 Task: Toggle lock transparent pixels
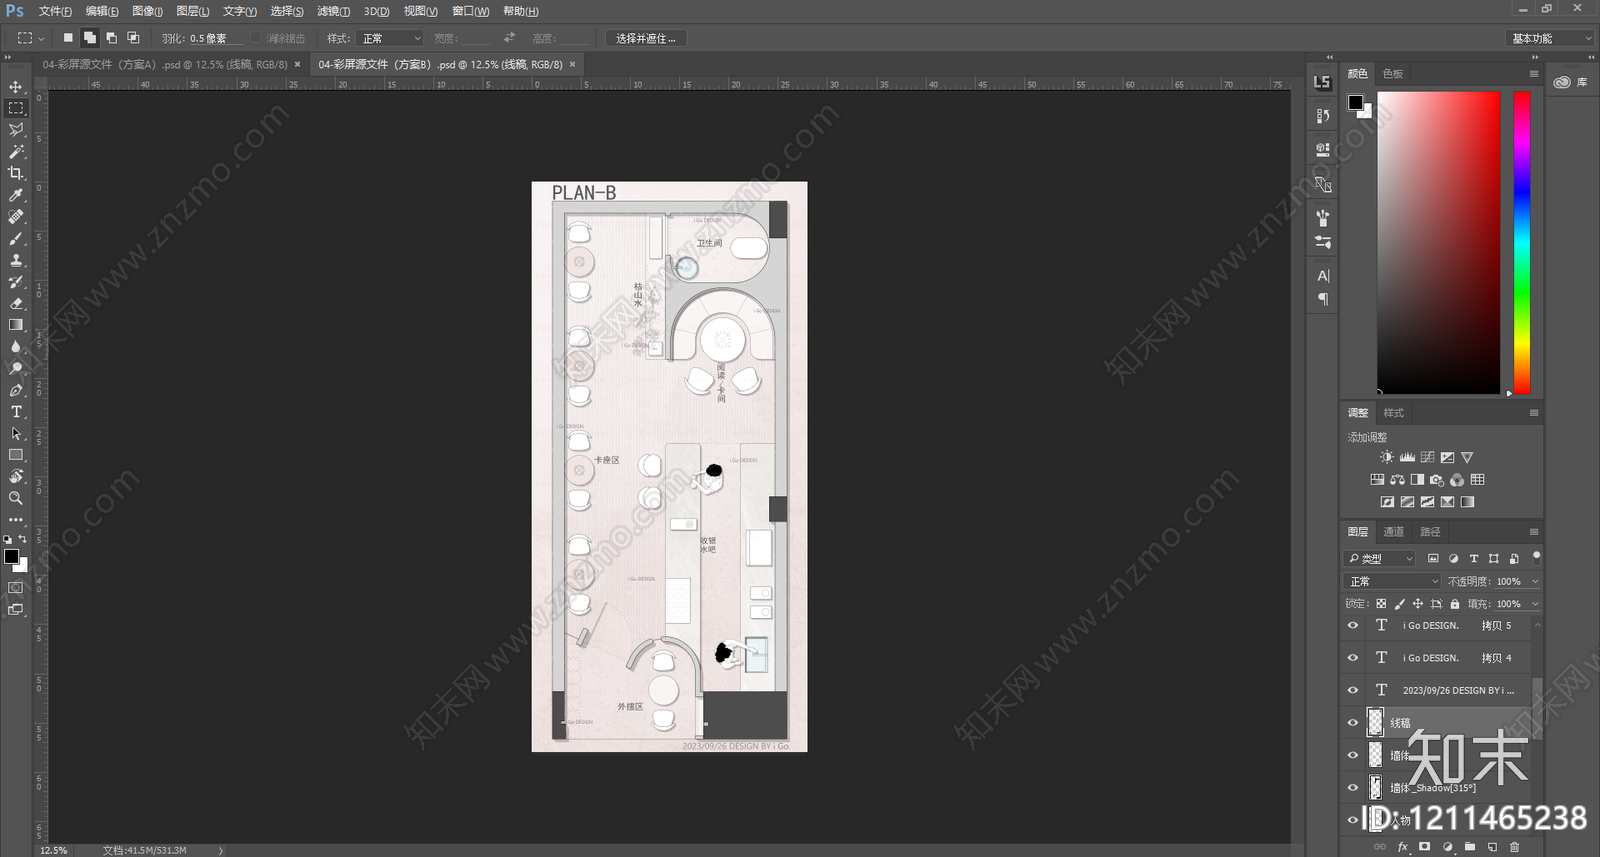1381,604
